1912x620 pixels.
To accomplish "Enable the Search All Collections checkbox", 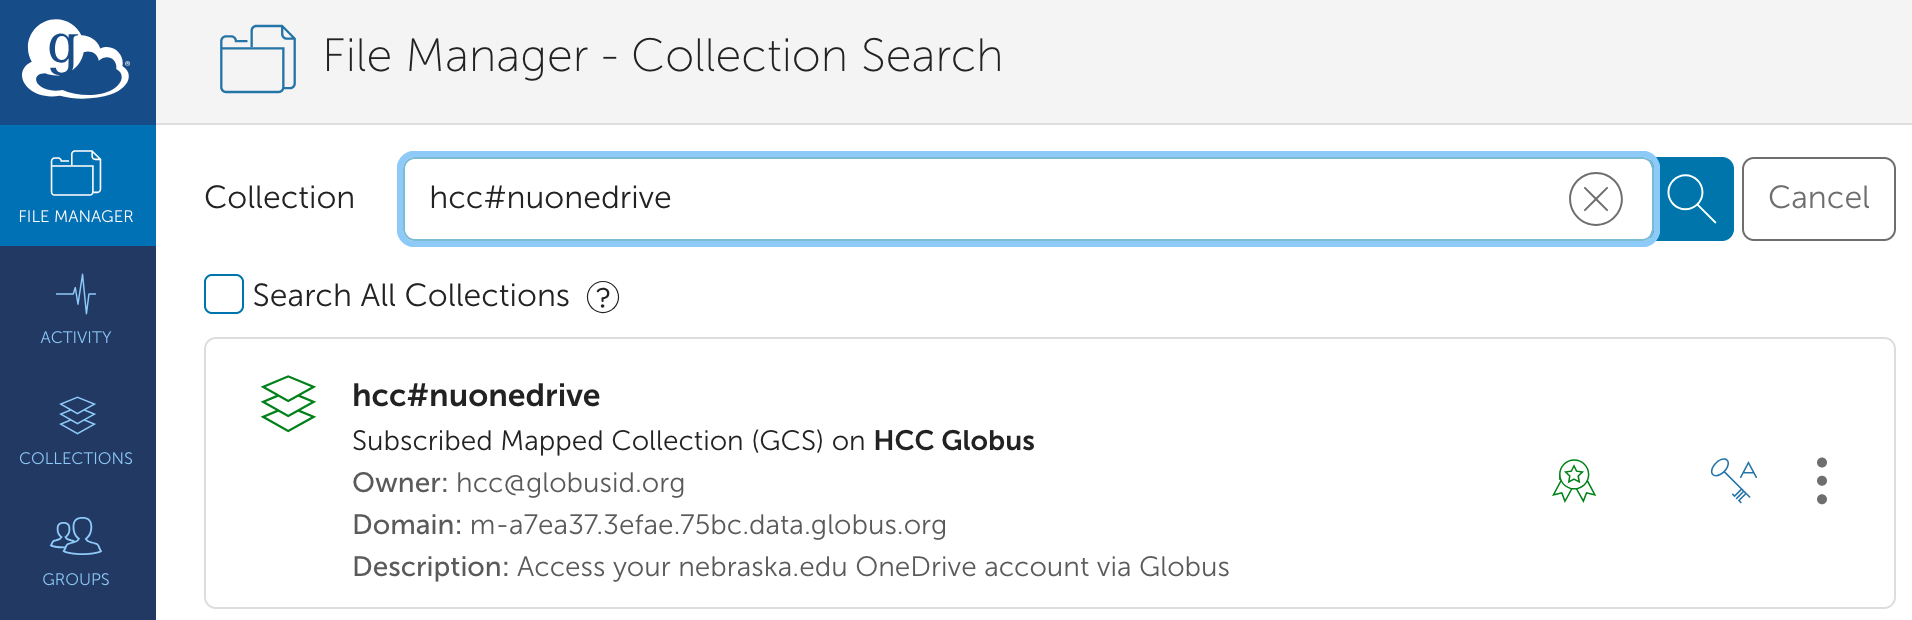I will [224, 295].
